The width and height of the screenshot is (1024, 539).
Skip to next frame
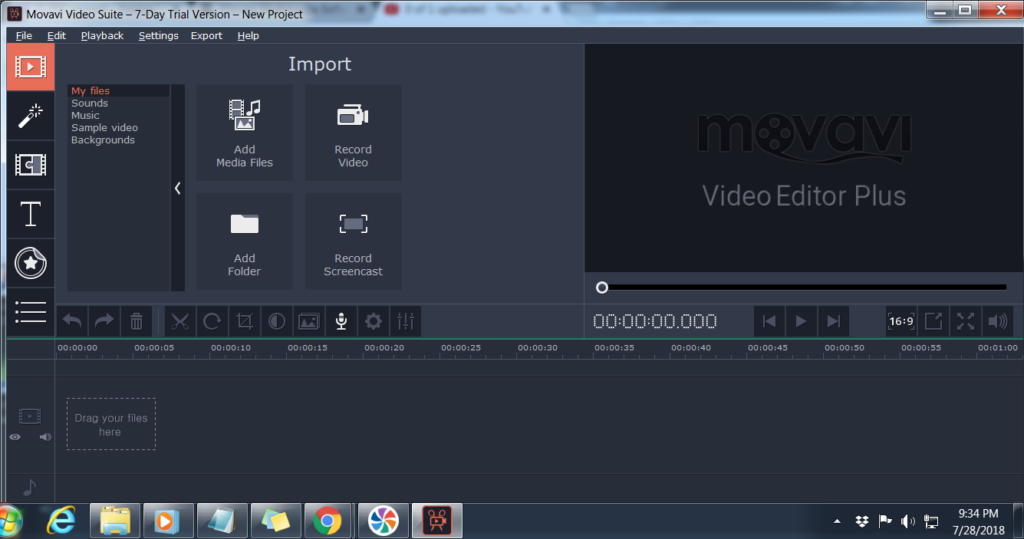click(x=833, y=321)
